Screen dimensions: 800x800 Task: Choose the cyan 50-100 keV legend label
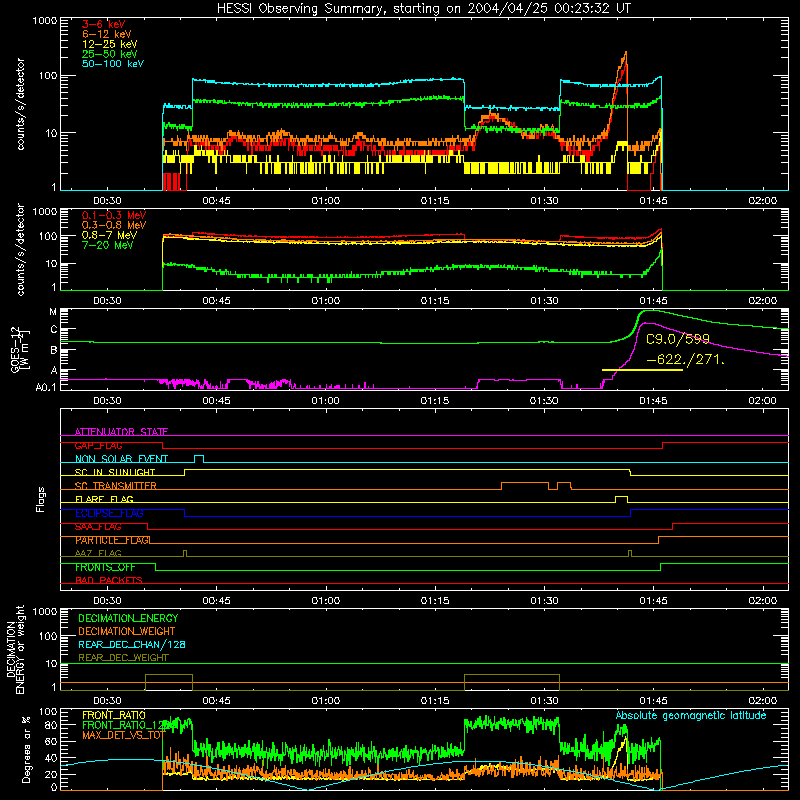113,64
